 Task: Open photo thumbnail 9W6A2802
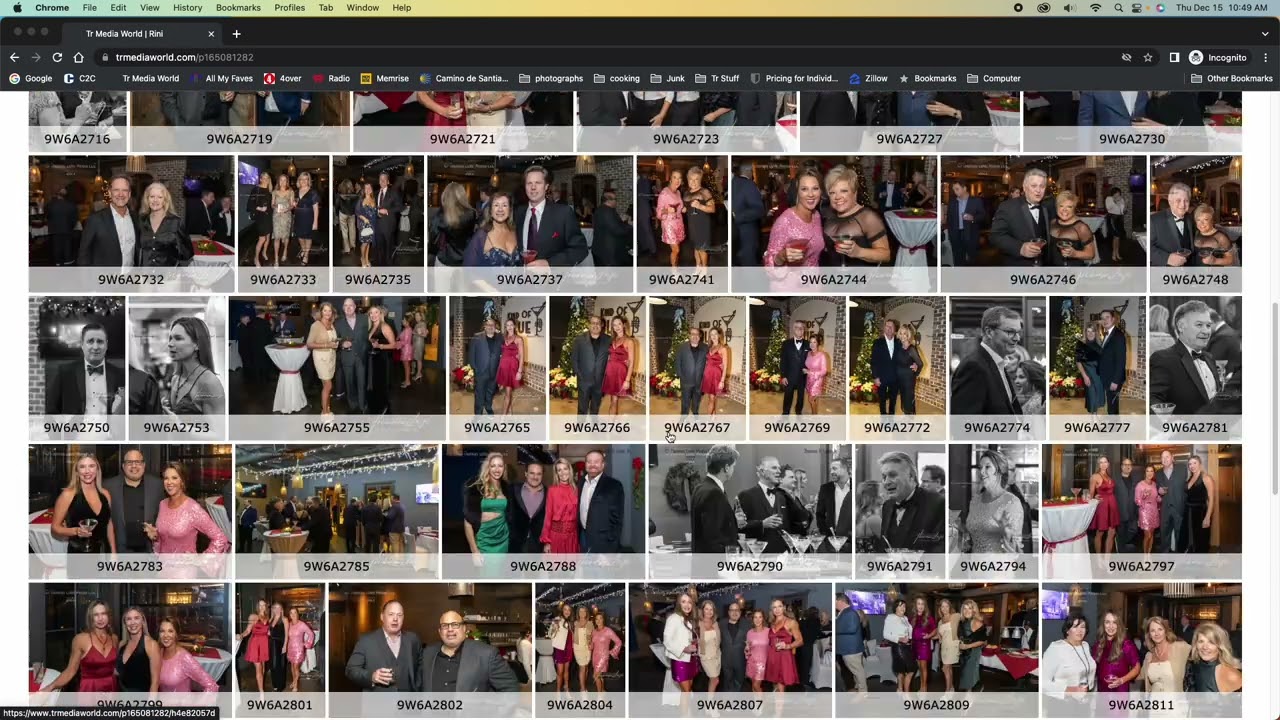[430, 650]
